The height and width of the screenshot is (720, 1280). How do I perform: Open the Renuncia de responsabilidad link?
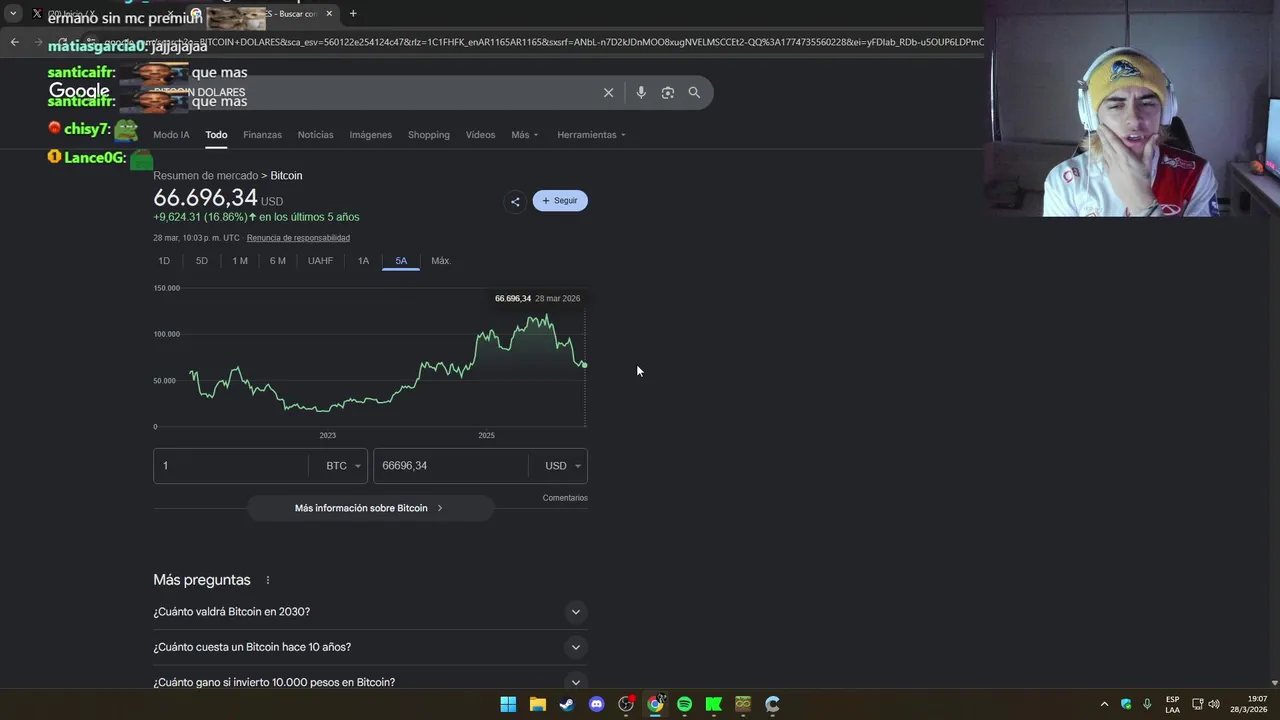tap(298, 238)
